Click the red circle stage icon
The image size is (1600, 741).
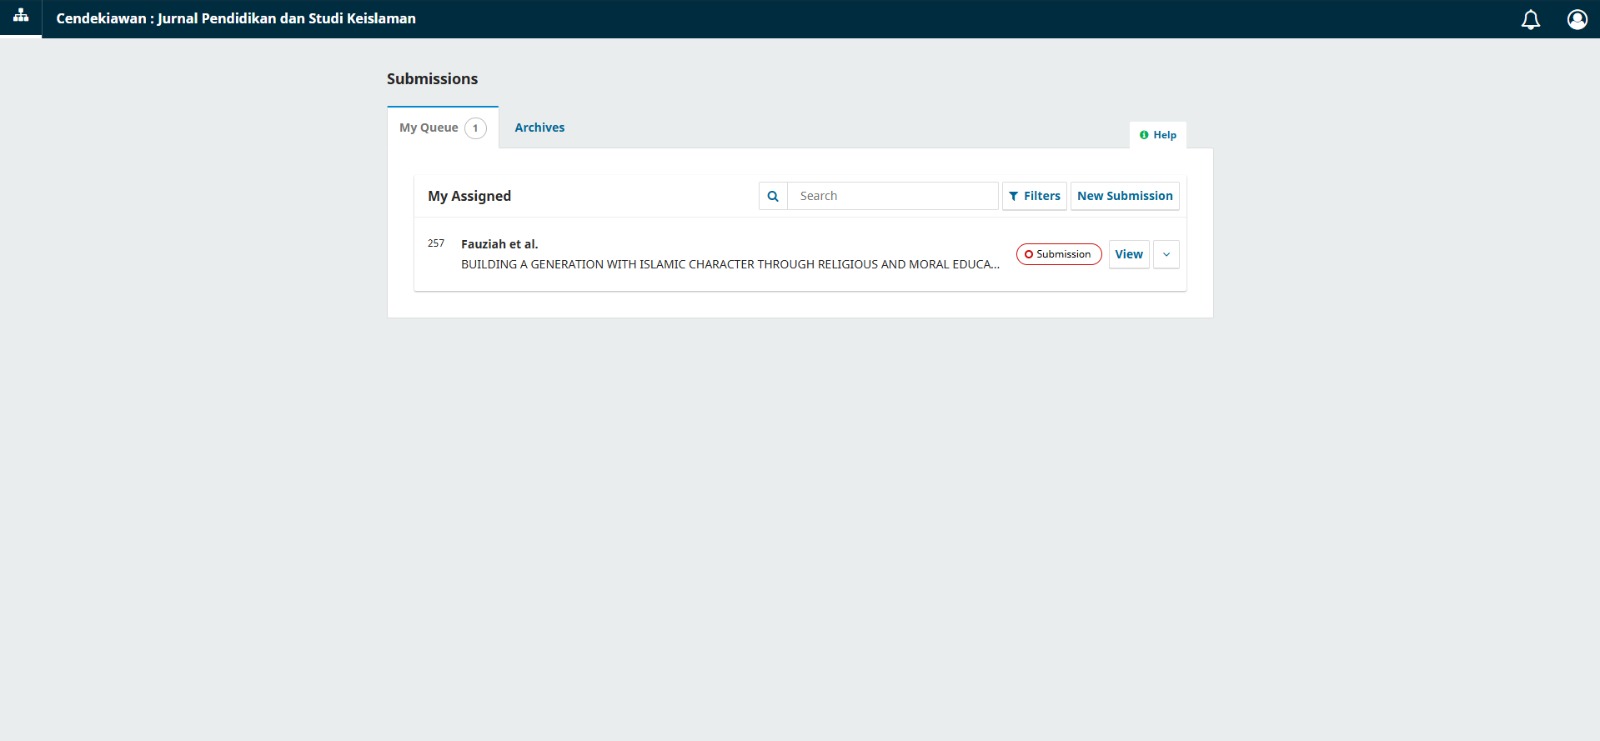click(1028, 255)
